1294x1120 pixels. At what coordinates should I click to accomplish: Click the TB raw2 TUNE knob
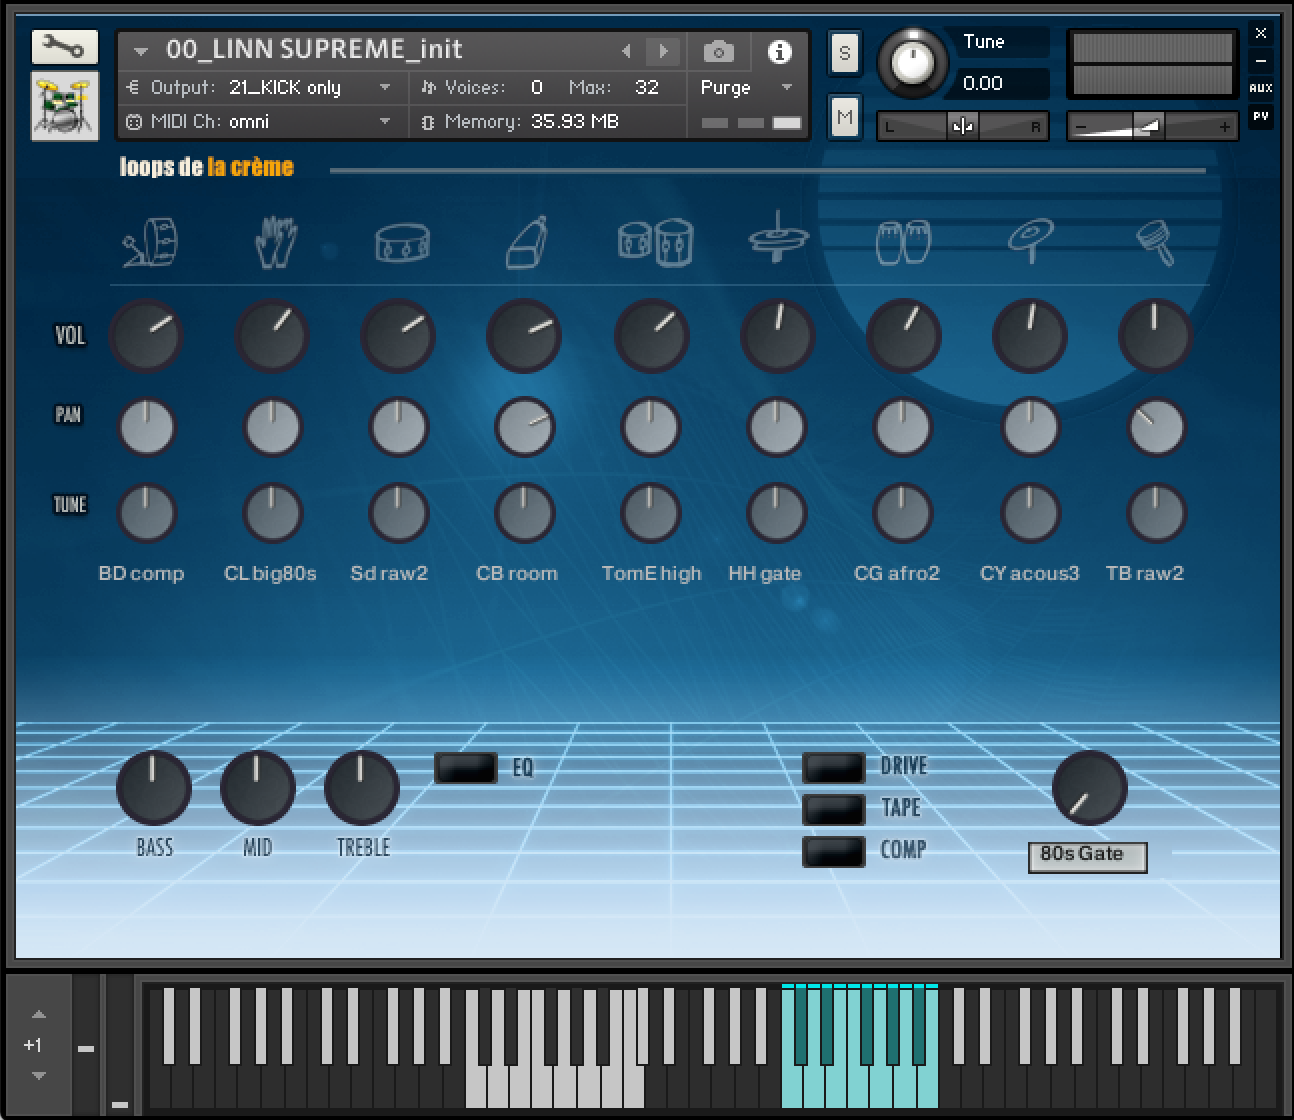(x=1156, y=513)
